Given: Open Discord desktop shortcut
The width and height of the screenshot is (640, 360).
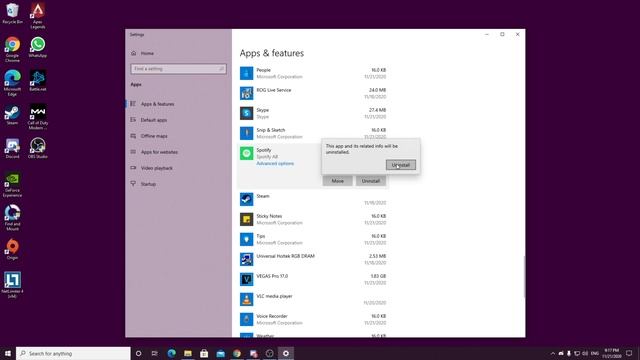Looking at the screenshot, I should coord(12,149).
